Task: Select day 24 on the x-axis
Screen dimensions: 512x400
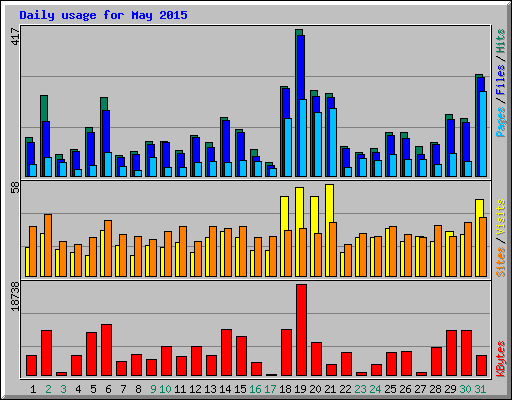Action: tap(375, 389)
